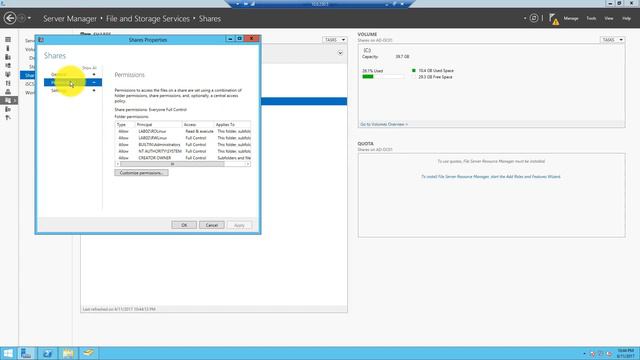640x360 pixels.
Task: Select the CREATOR OWNER permission row
Action: tap(183, 158)
